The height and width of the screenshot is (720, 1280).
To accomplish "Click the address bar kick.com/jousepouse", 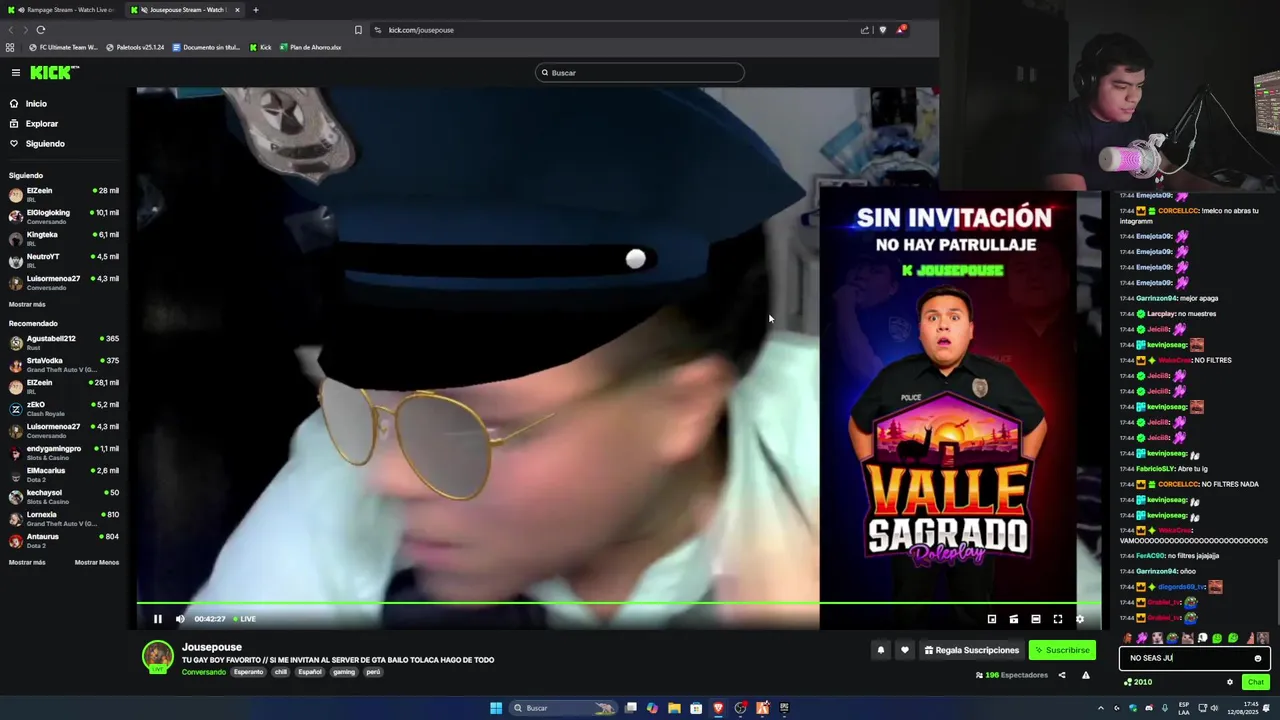I will point(421,30).
